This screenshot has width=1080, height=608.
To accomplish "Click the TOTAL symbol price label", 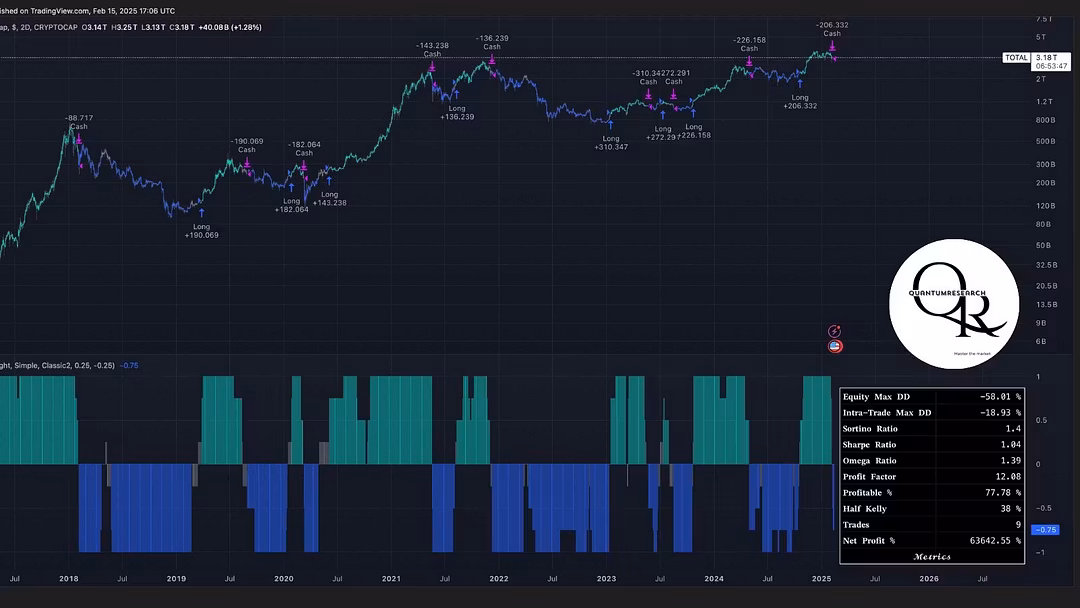I will tap(1016, 58).
